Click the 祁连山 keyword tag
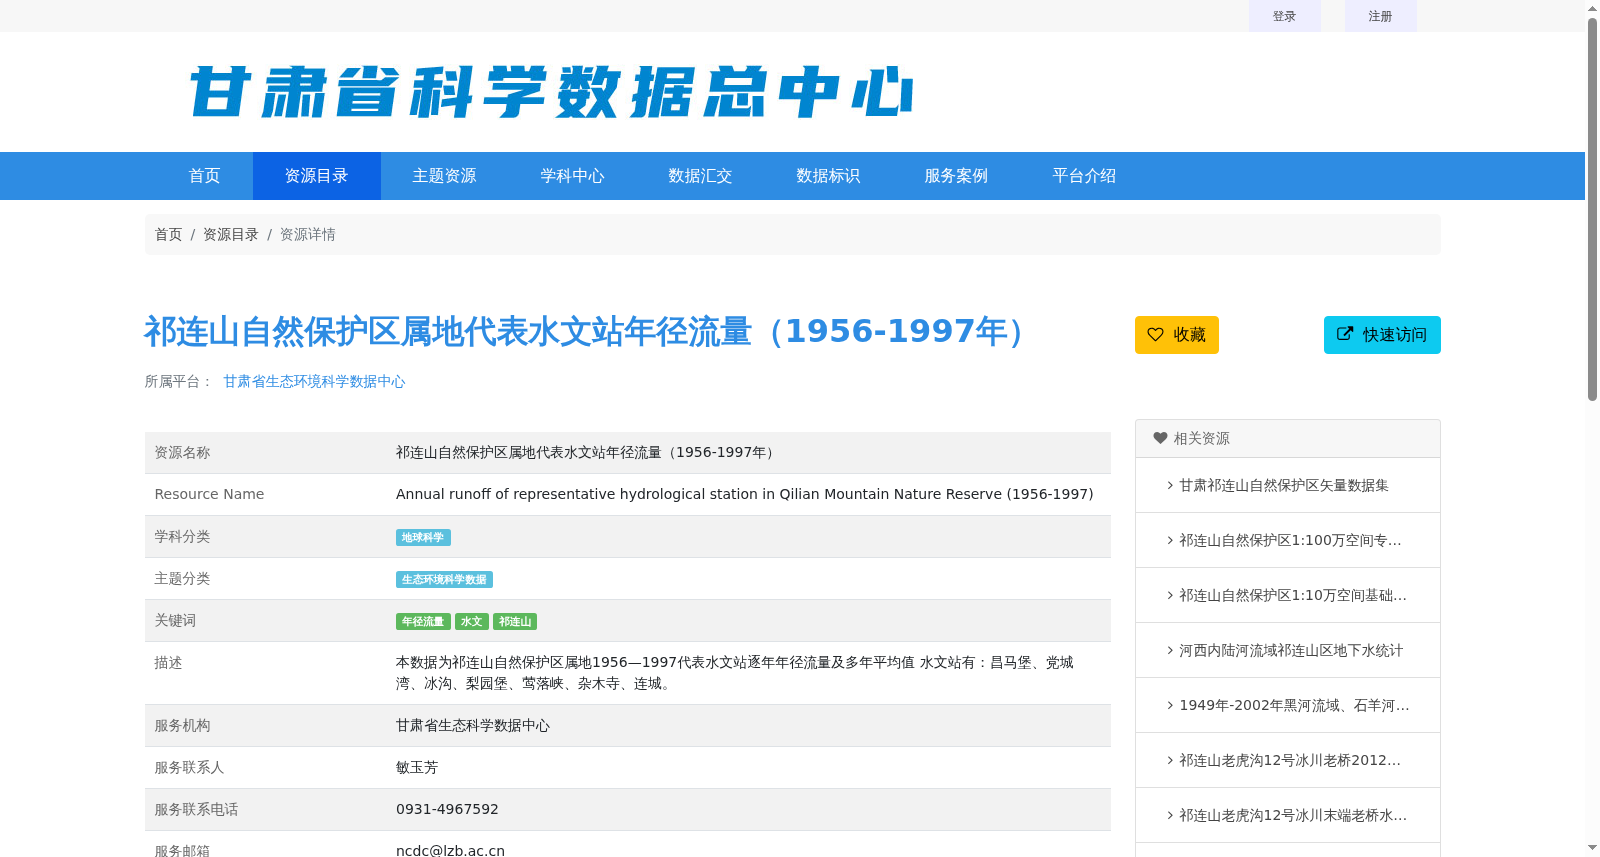This screenshot has height=857, width=1600. pyautogui.click(x=515, y=622)
